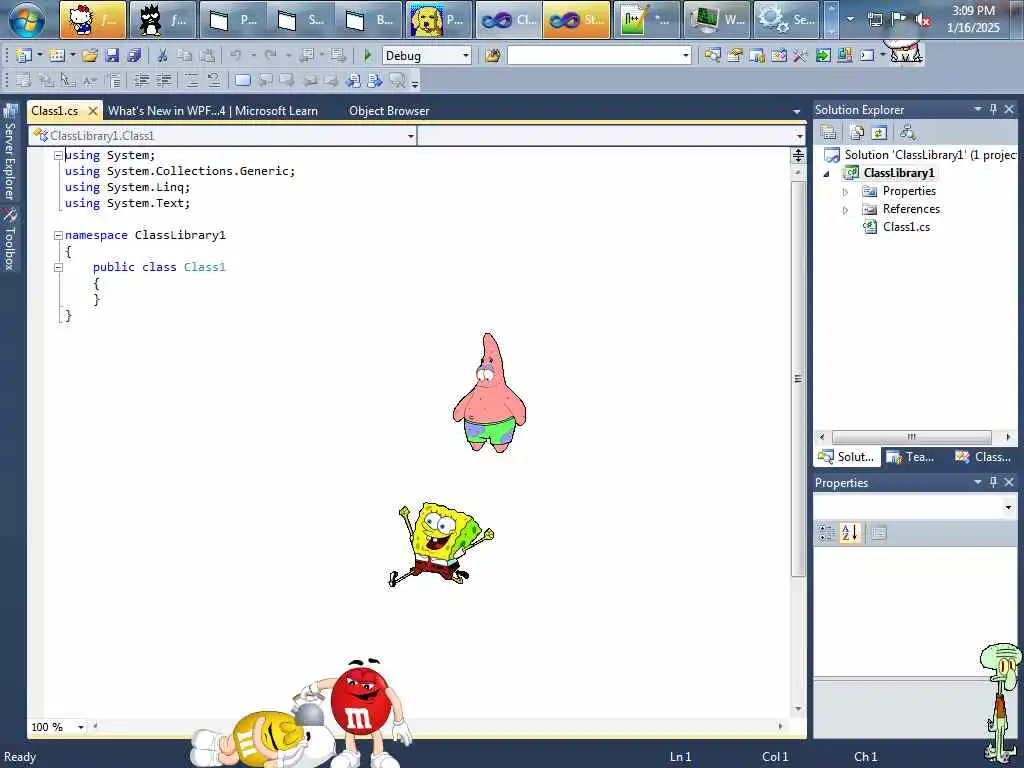Screen dimensions: 1024x768
Task: Click the editor split-window handle above scrollbar
Action: 798,155
